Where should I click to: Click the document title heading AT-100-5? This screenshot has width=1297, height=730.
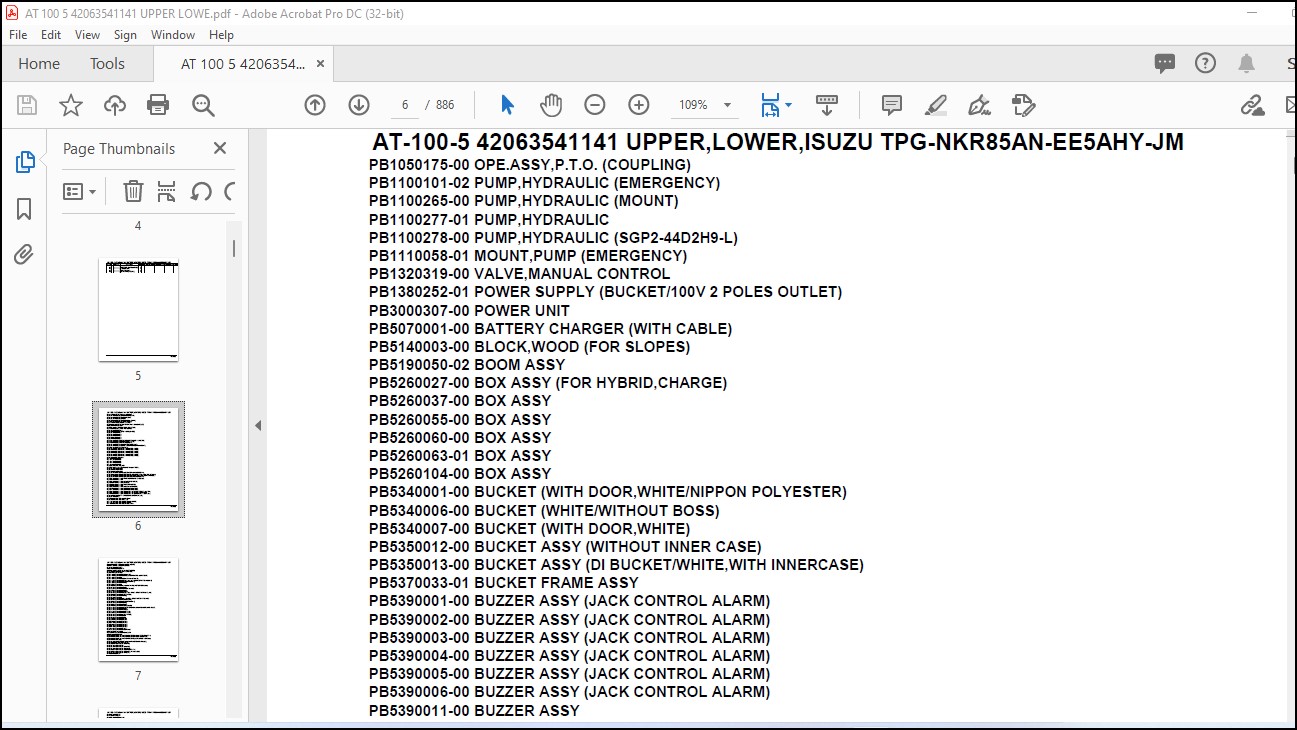tap(778, 142)
